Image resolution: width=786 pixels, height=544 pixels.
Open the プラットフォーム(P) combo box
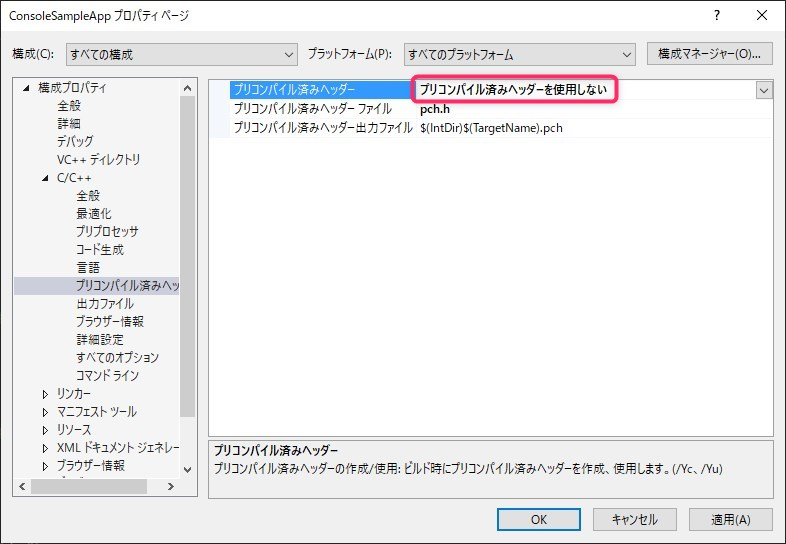tap(519, 54)
